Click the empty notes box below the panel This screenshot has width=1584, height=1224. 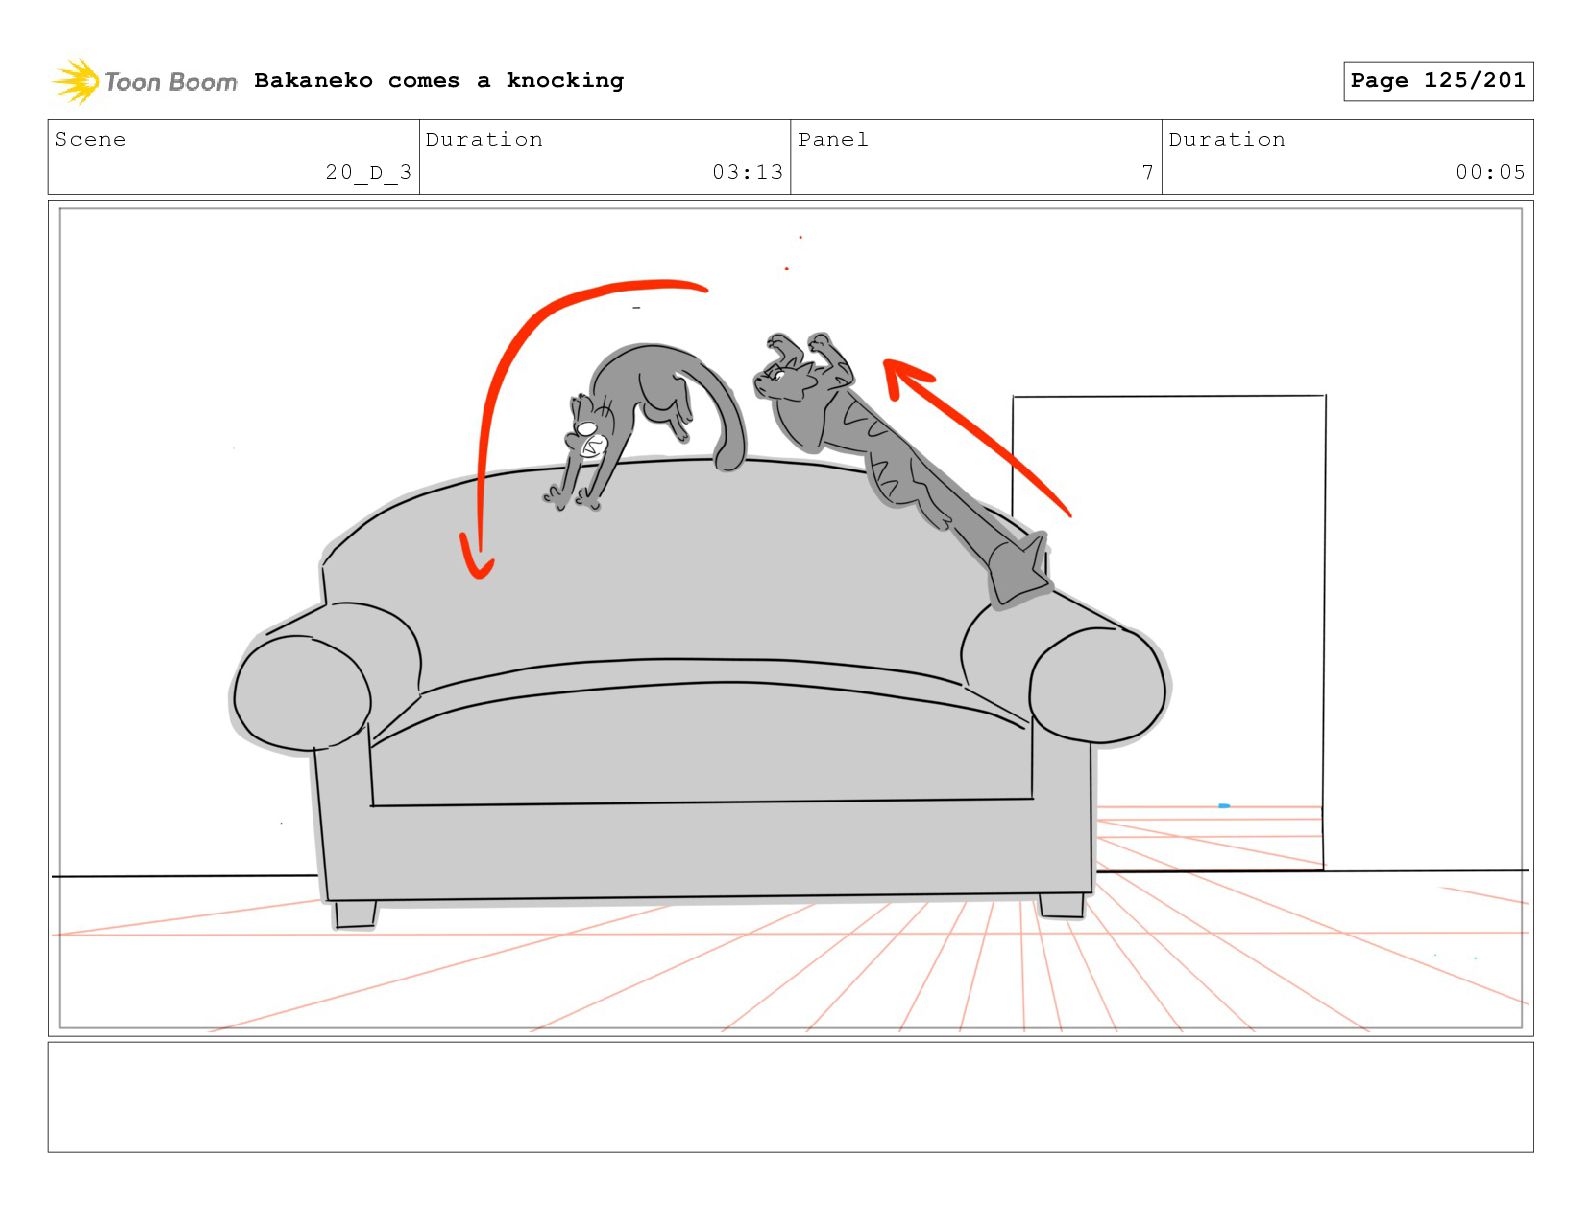pos(790,1097)
